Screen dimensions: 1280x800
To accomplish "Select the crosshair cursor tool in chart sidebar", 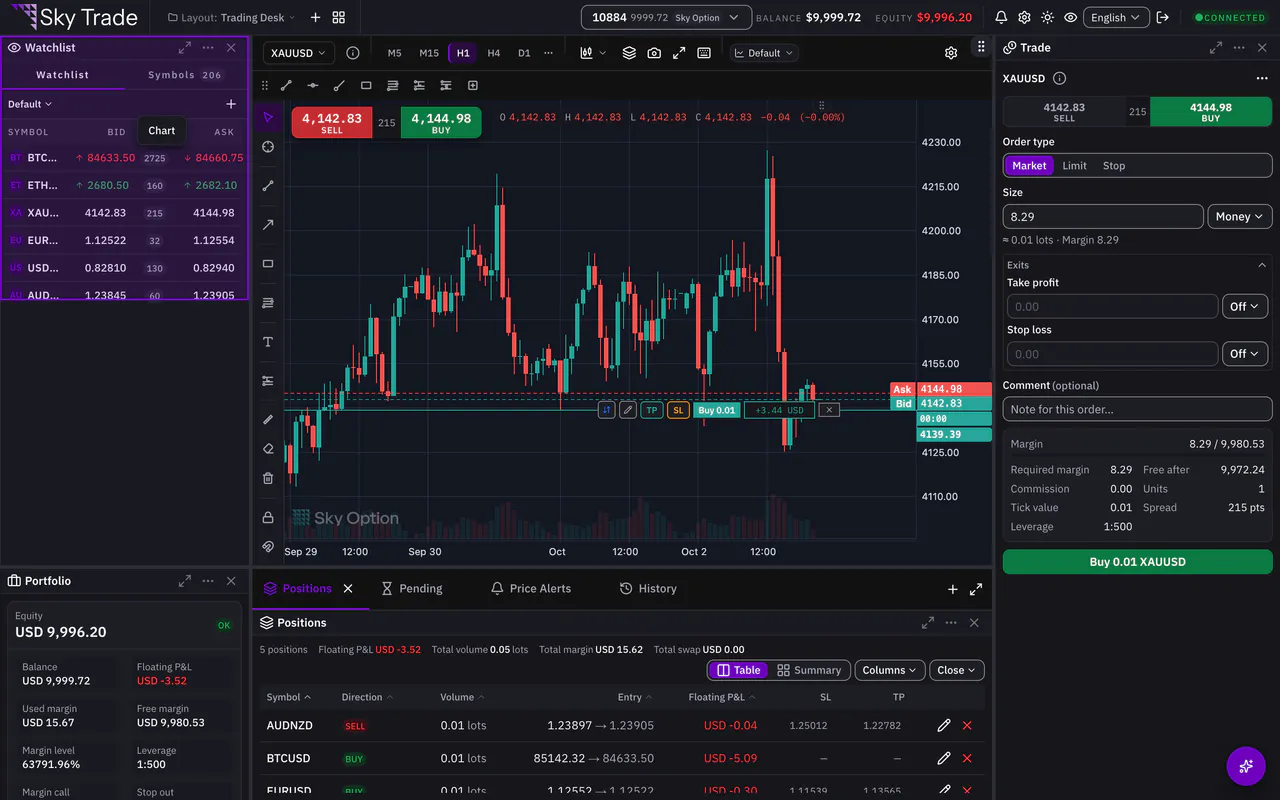I will coord(268,147).
